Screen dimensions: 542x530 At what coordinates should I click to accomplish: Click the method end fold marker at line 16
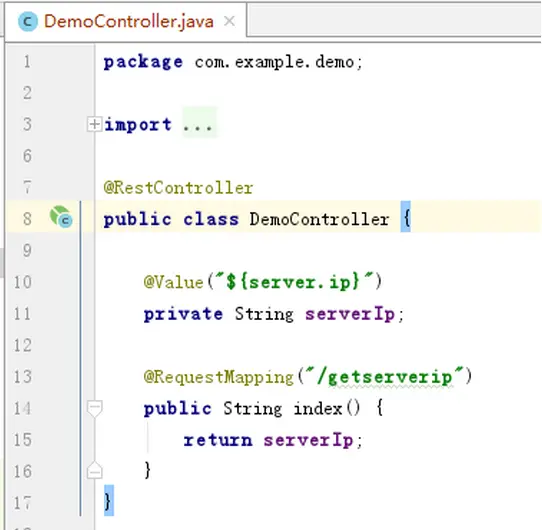[x=94, y=471]
